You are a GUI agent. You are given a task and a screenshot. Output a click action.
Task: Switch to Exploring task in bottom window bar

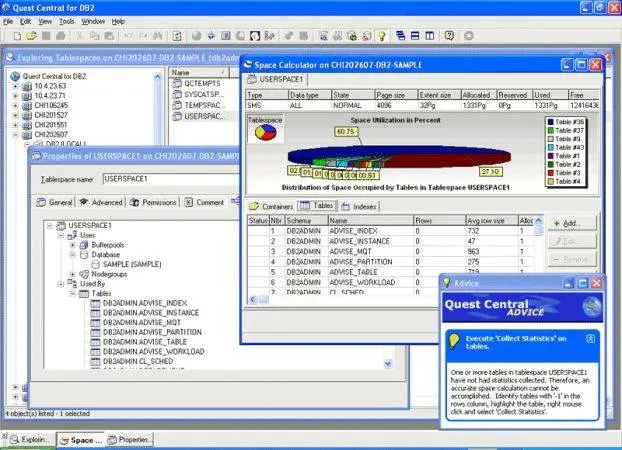click(30, 440)
